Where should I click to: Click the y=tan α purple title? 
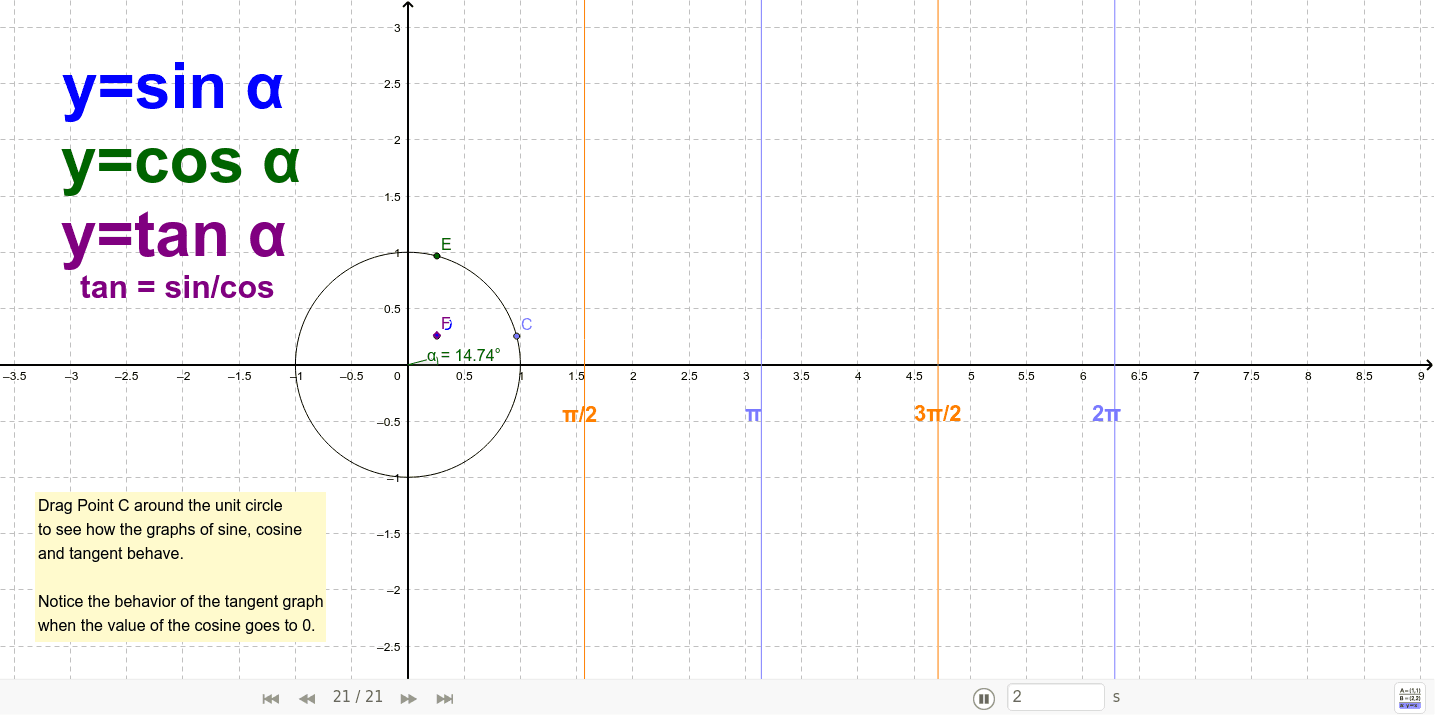pos(174,237)
